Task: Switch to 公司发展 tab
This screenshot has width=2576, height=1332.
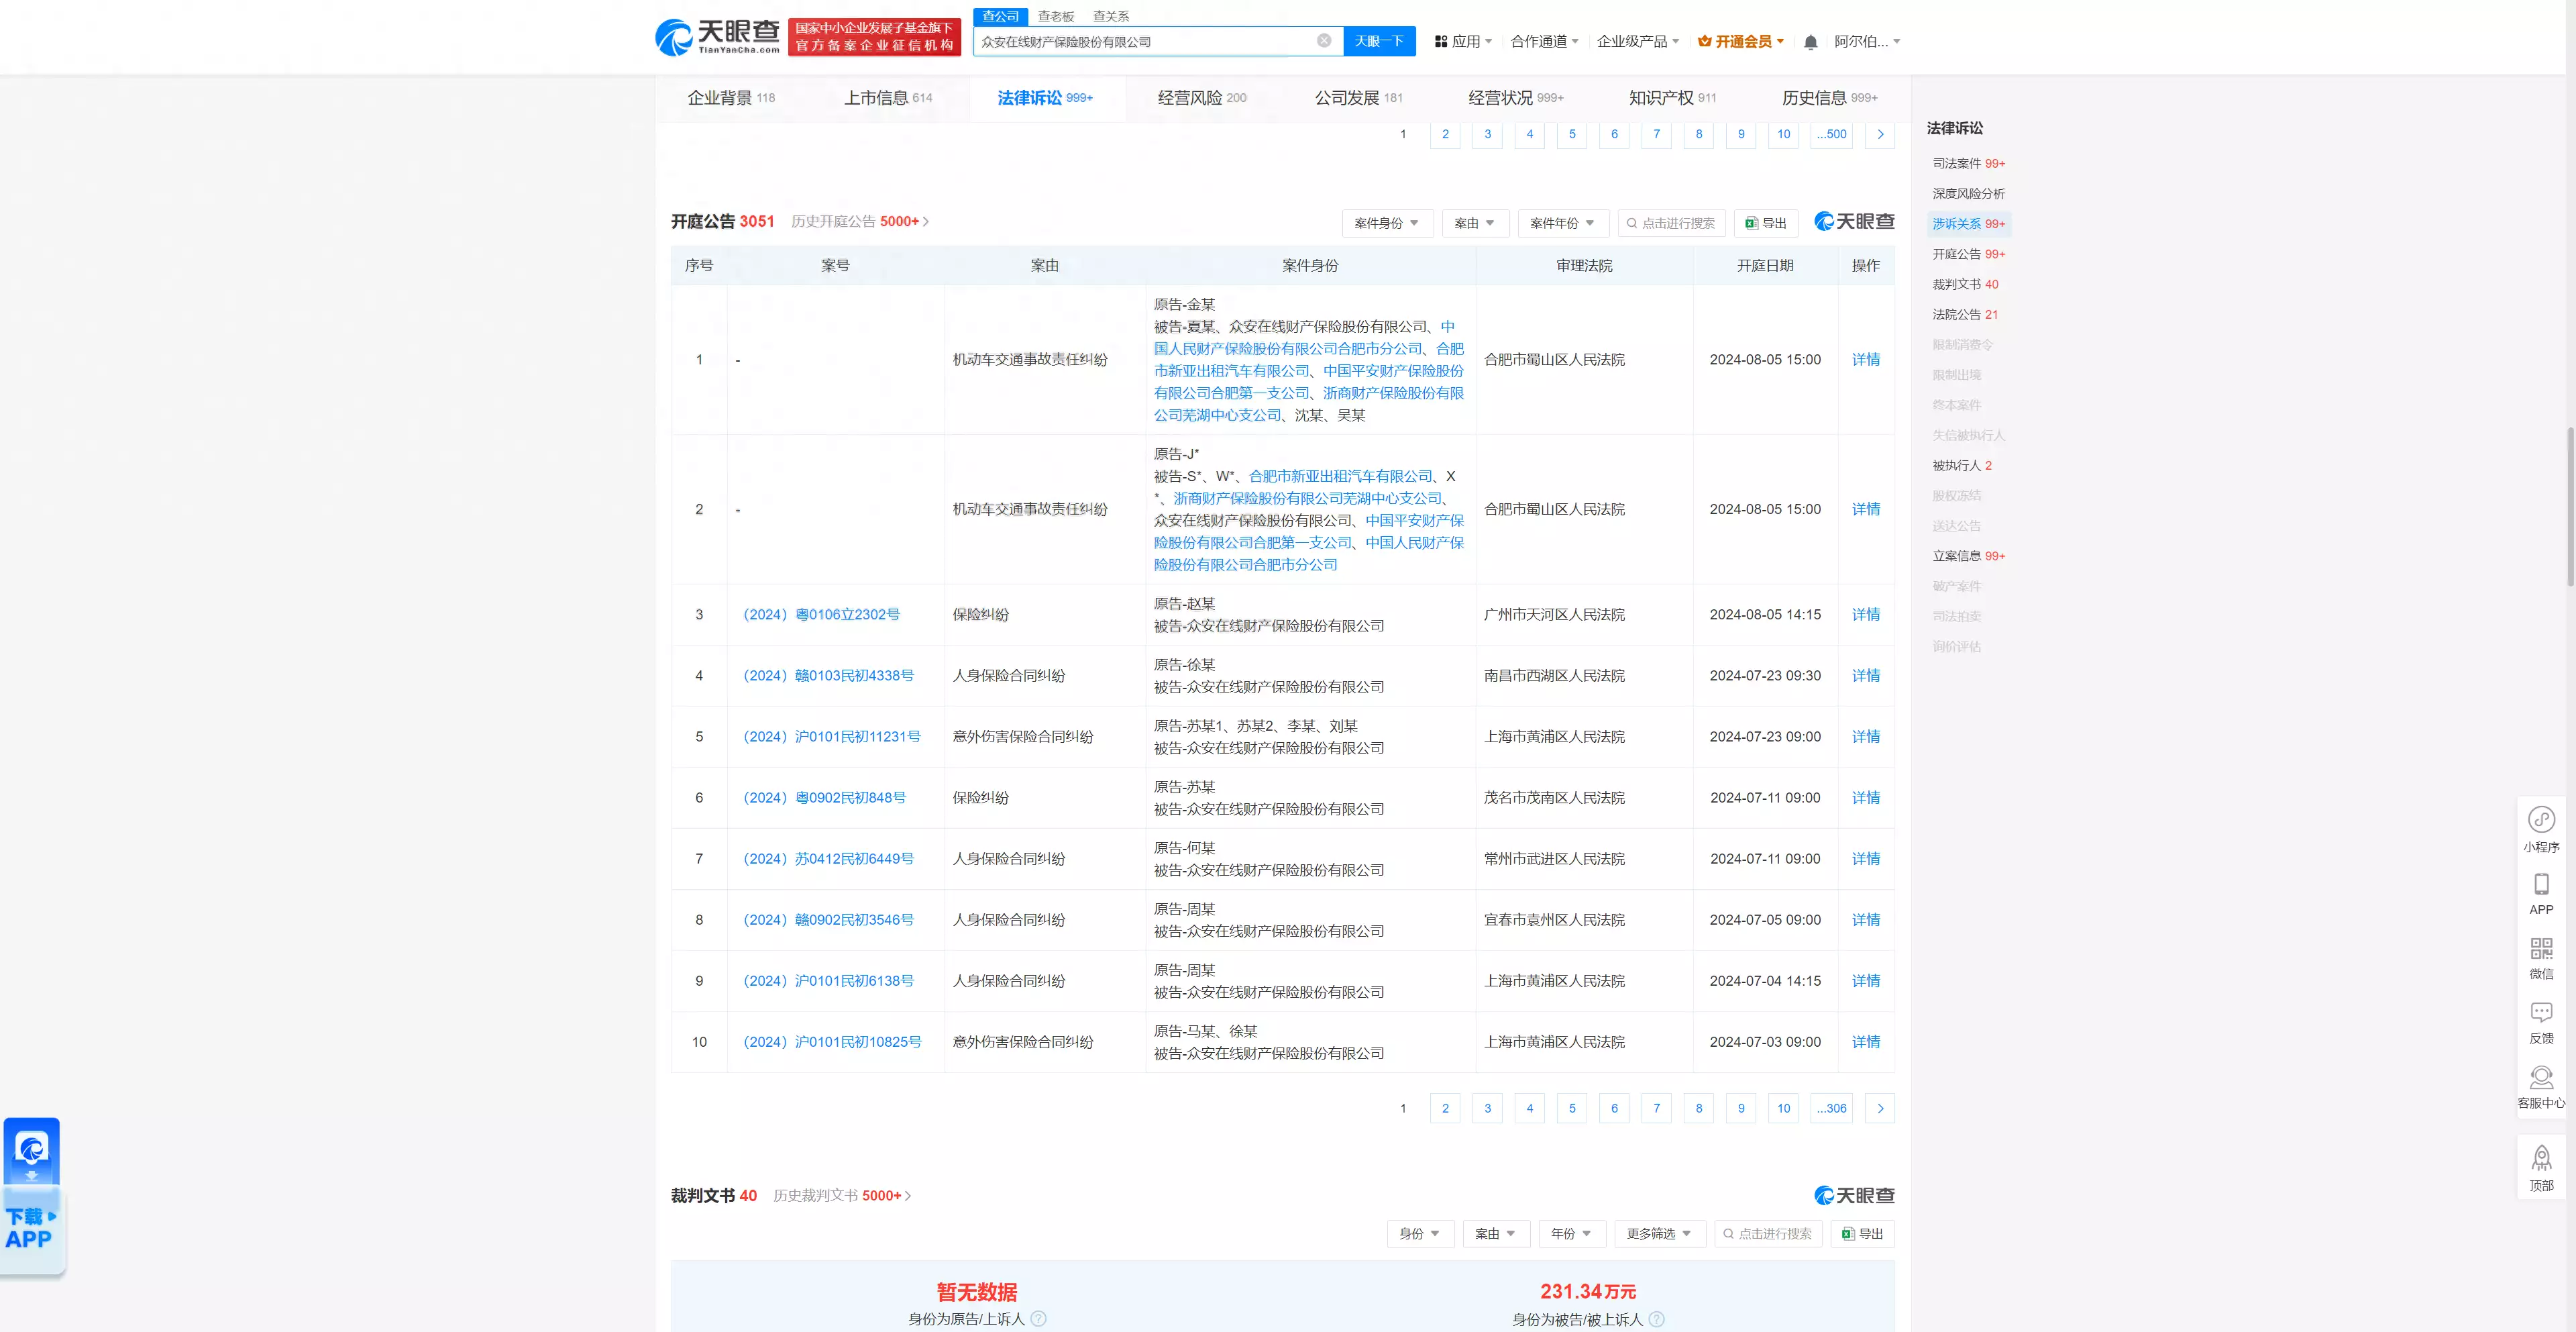Action: click(x=1359, y=98)
